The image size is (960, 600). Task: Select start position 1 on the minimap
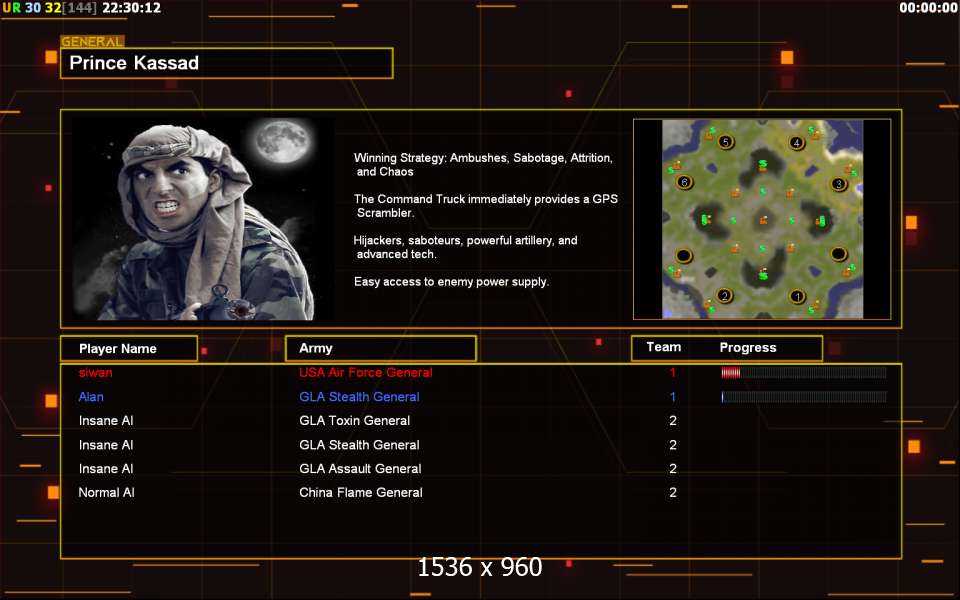click(x=797, y=297)
